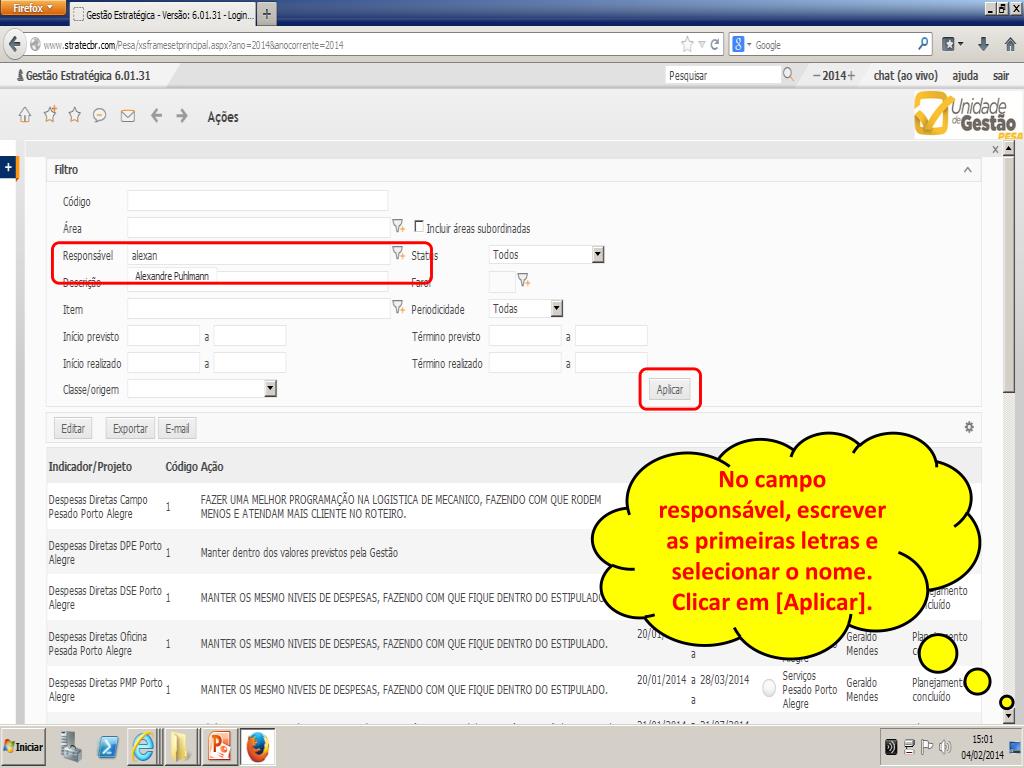Image resolution: width=1024 pixels, height=768 pixels.
Task: Open the Firefox application menu button
Action: [x=33, y=8]
